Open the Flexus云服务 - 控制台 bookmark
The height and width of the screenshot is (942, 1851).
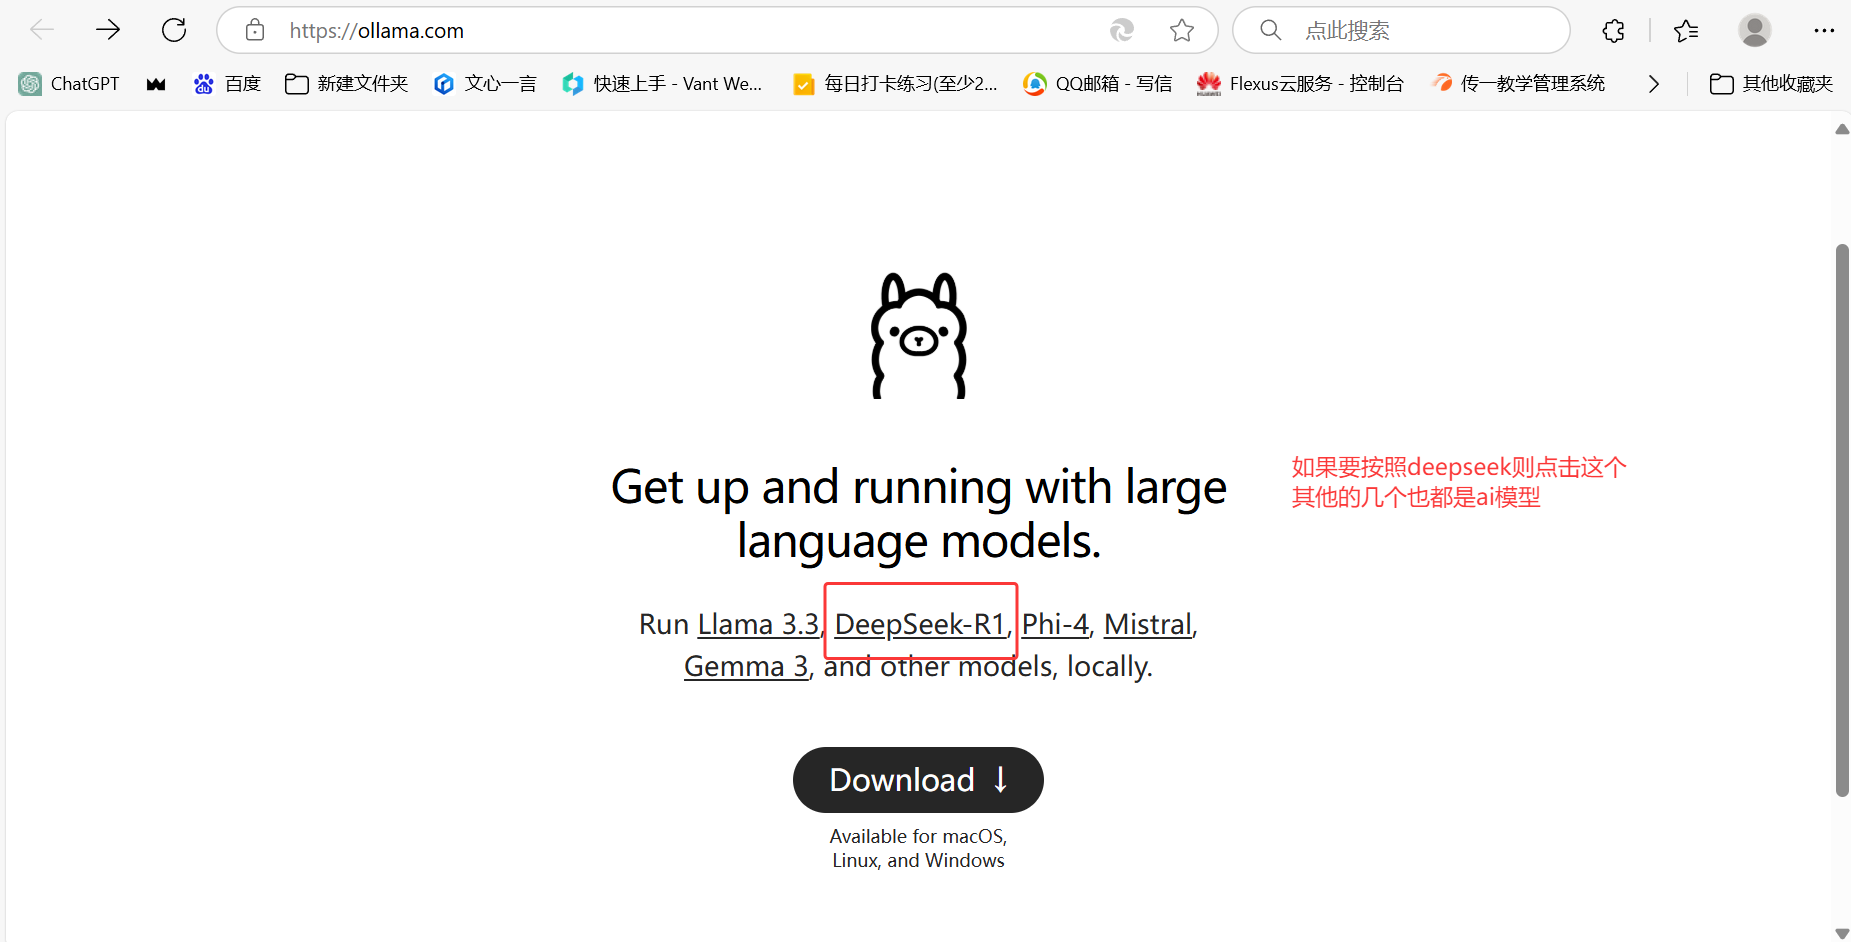(1300, 84)
